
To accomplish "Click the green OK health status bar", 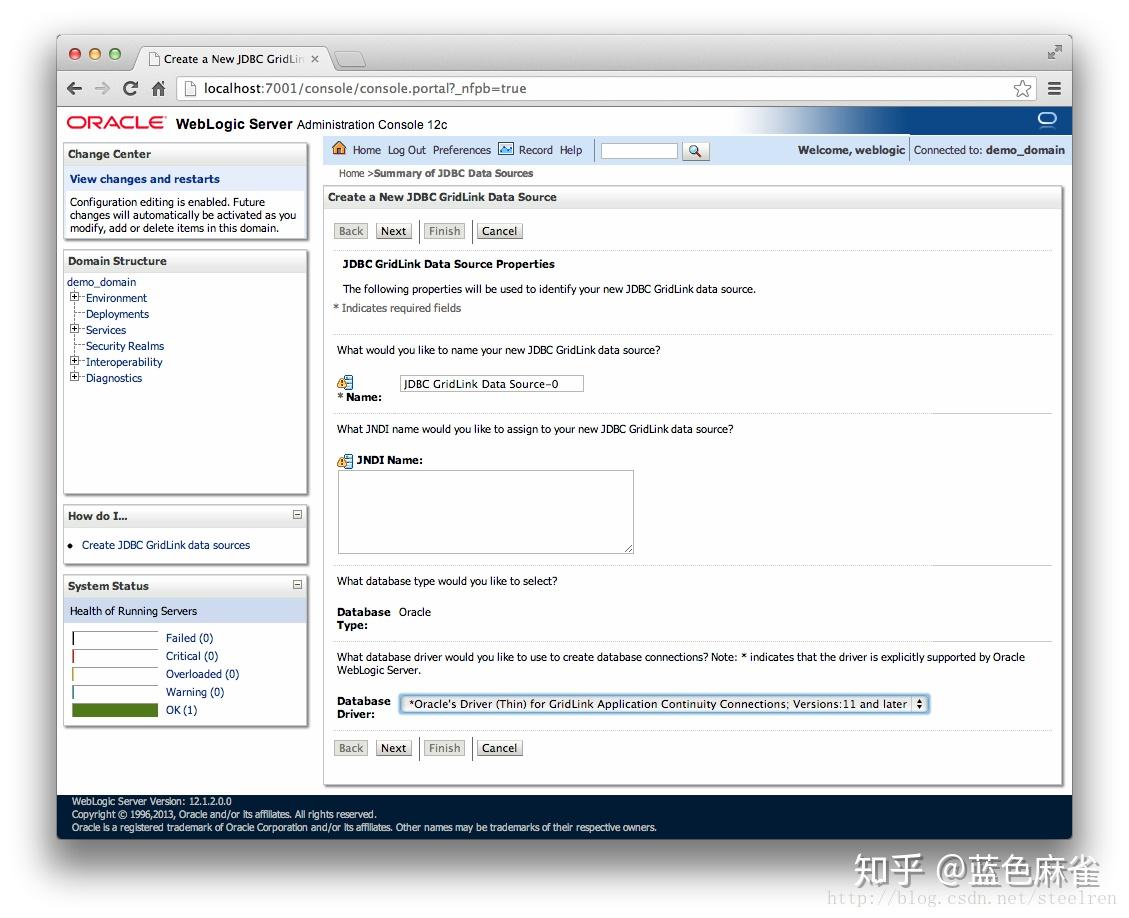I will (115, 710).
